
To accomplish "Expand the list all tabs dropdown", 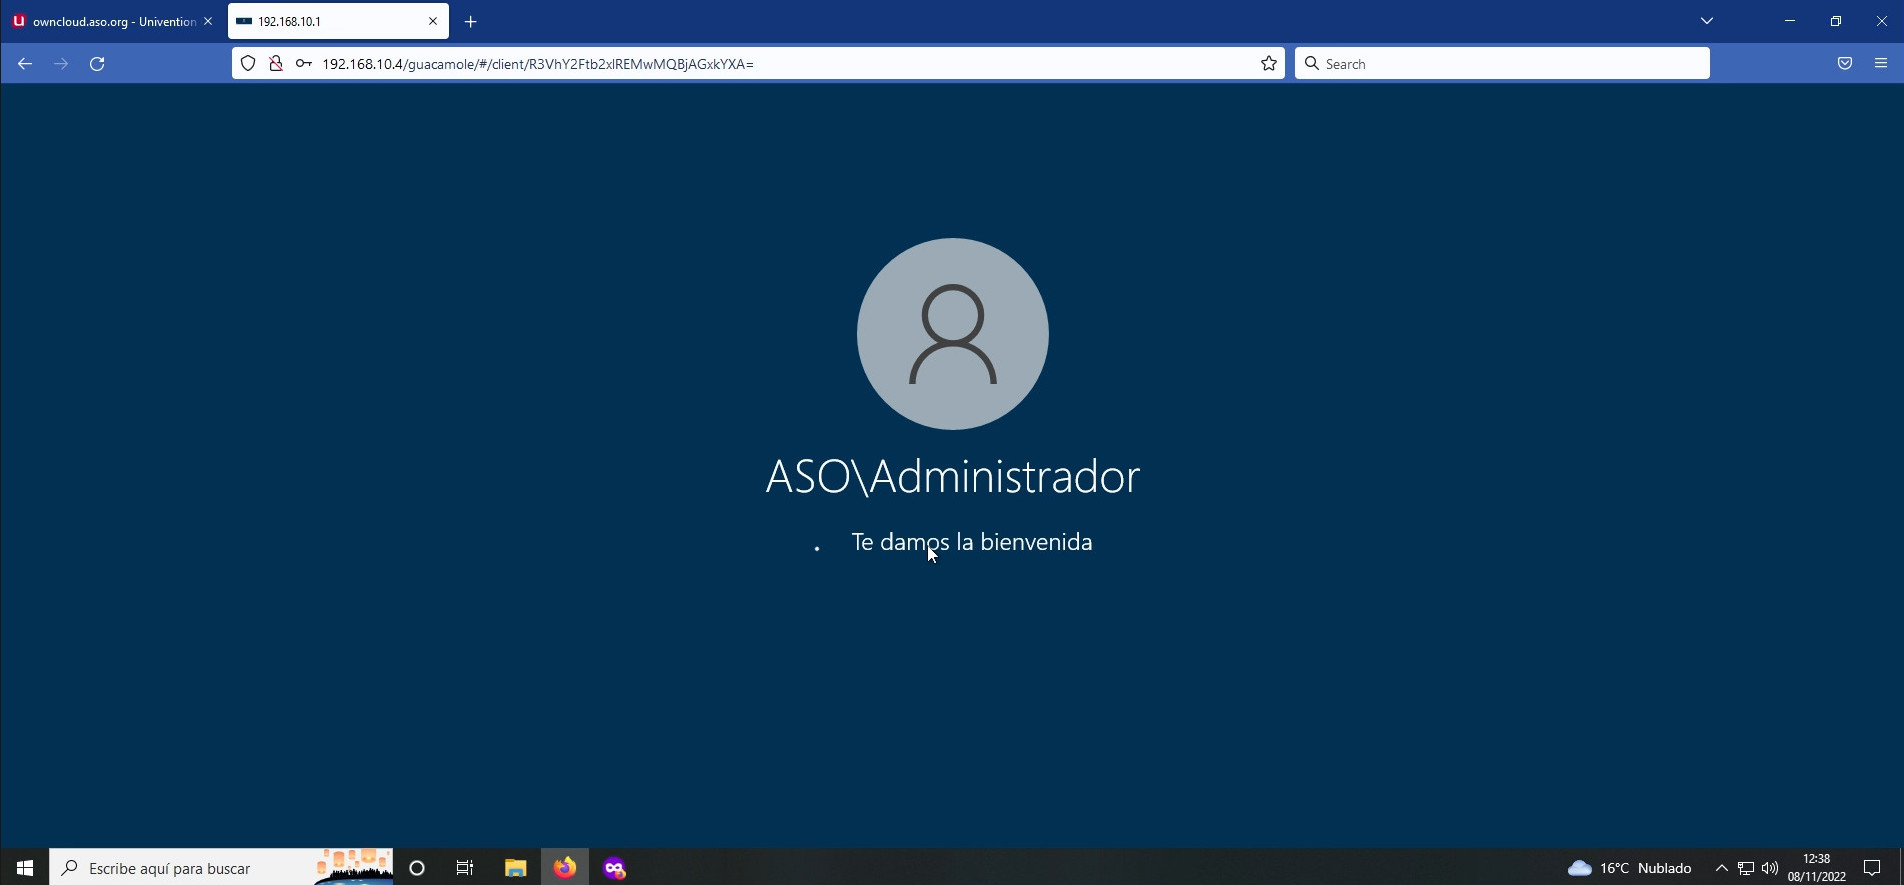I will click(1706, 21).
